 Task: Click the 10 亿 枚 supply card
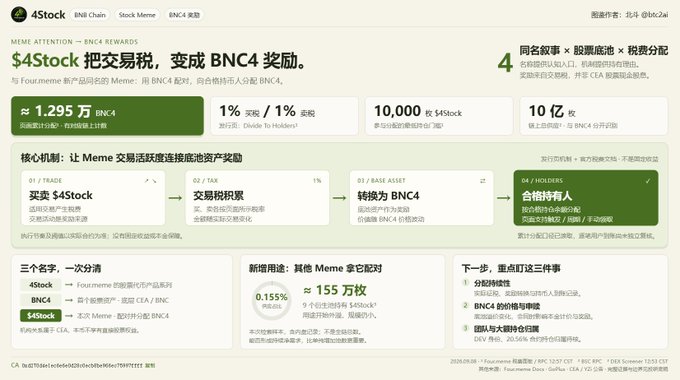click(594, 116)
